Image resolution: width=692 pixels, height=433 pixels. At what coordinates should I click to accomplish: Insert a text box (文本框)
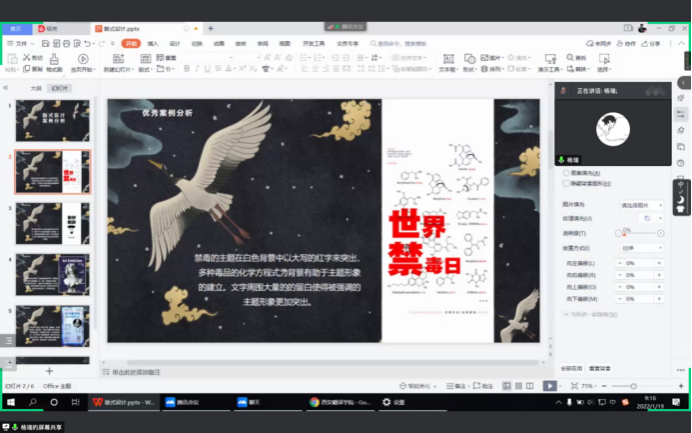tap(450, 62)
